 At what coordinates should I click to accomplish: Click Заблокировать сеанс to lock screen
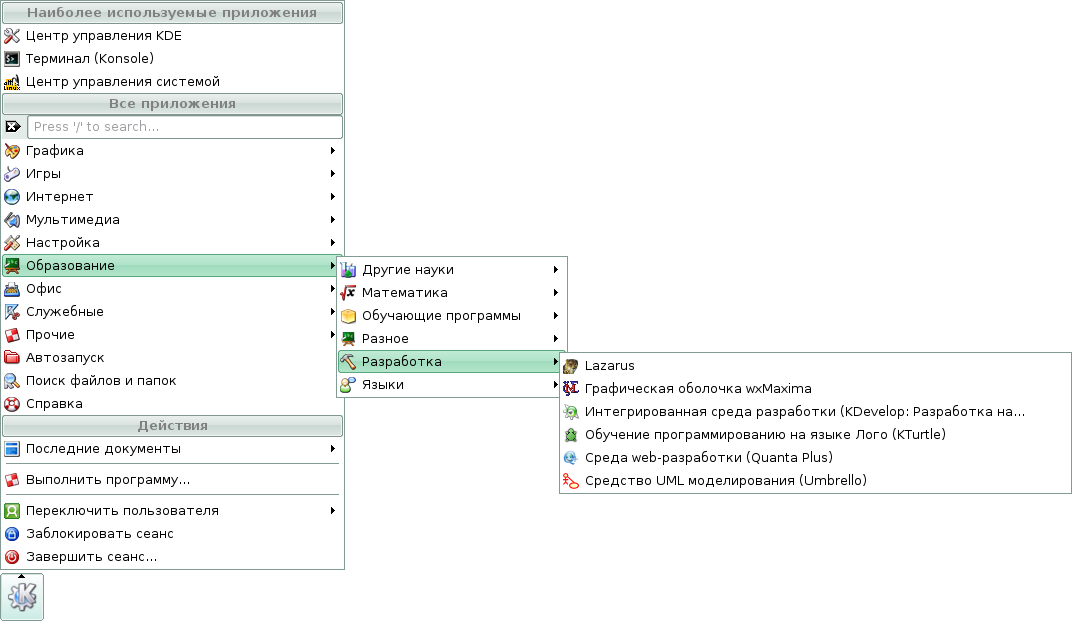[99, 534]
